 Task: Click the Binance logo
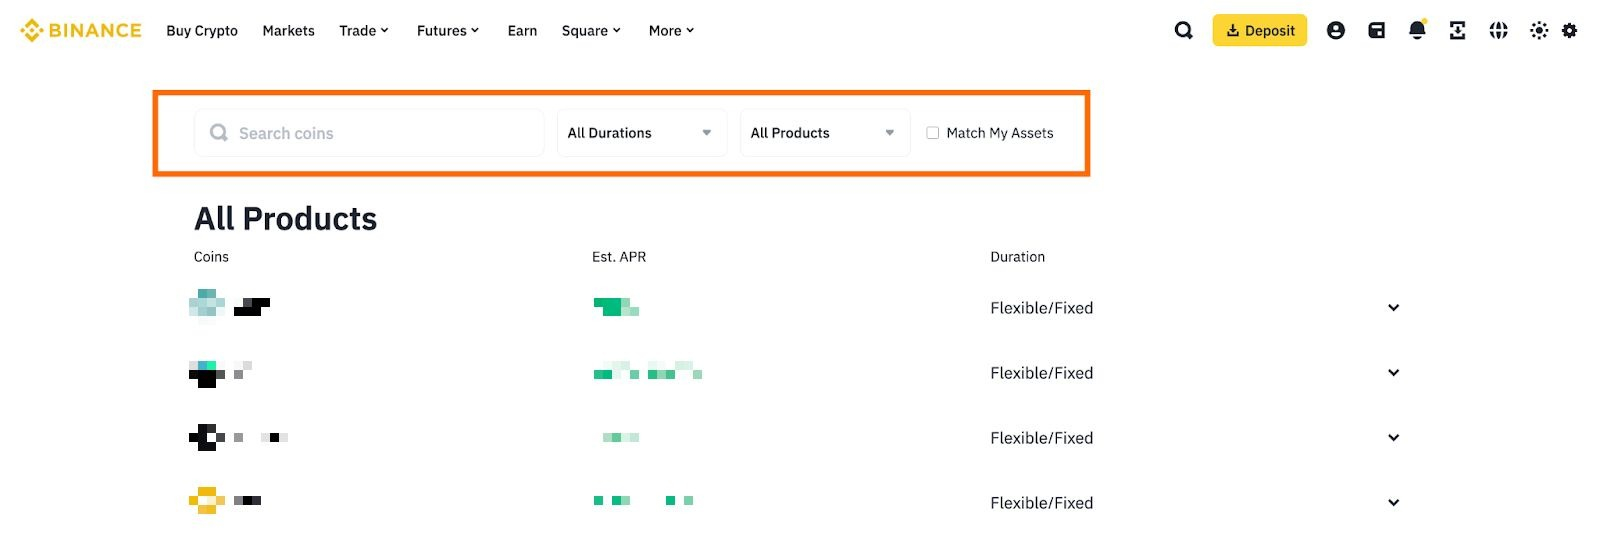coord(81,31)
